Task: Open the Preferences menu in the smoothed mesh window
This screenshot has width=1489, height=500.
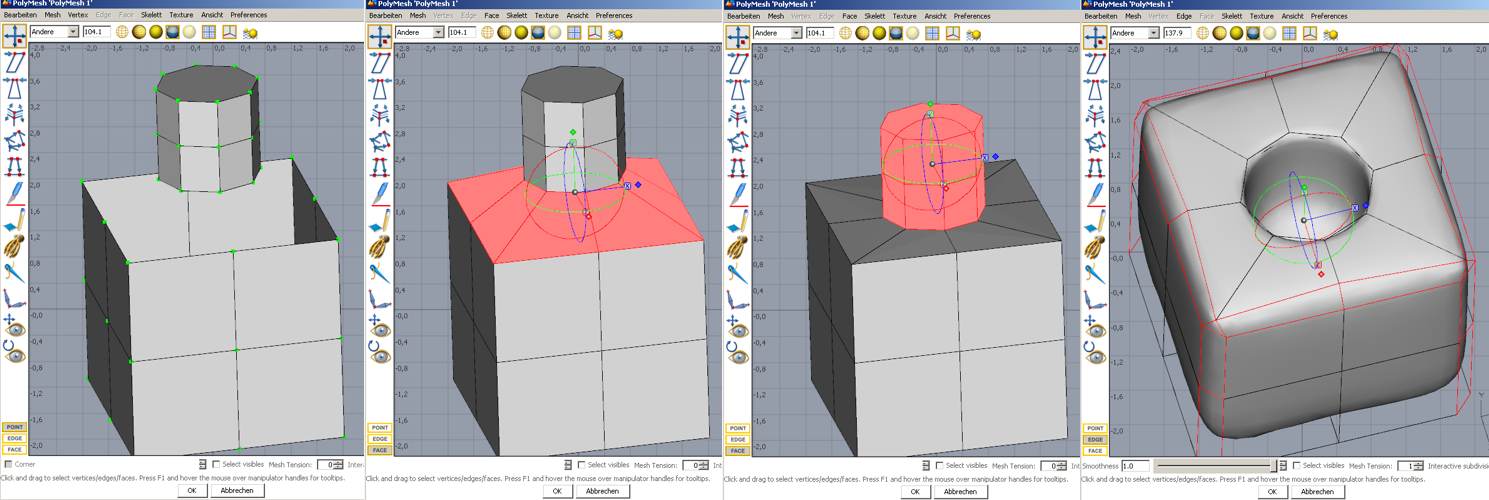Action: click(x=1328, y=16)
